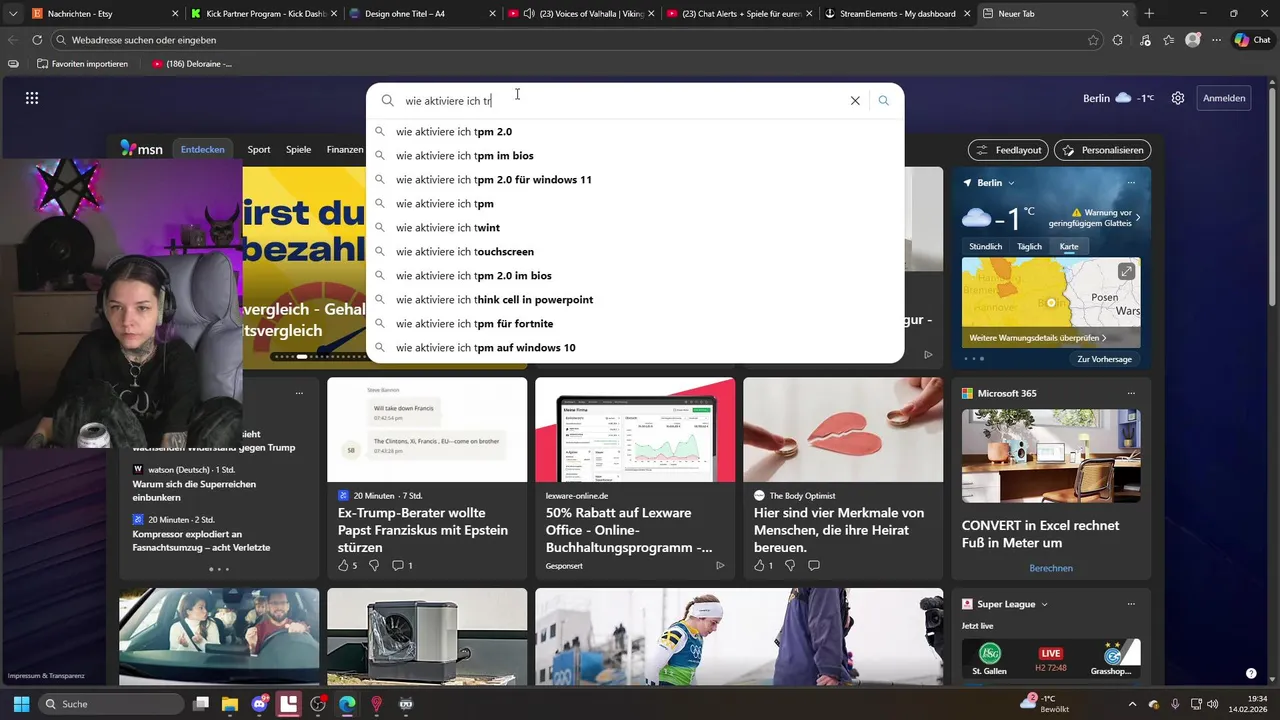Click the Feedlayout button
The width and height of the screenshot is (1280, 720).
[x=1008, y=150]
